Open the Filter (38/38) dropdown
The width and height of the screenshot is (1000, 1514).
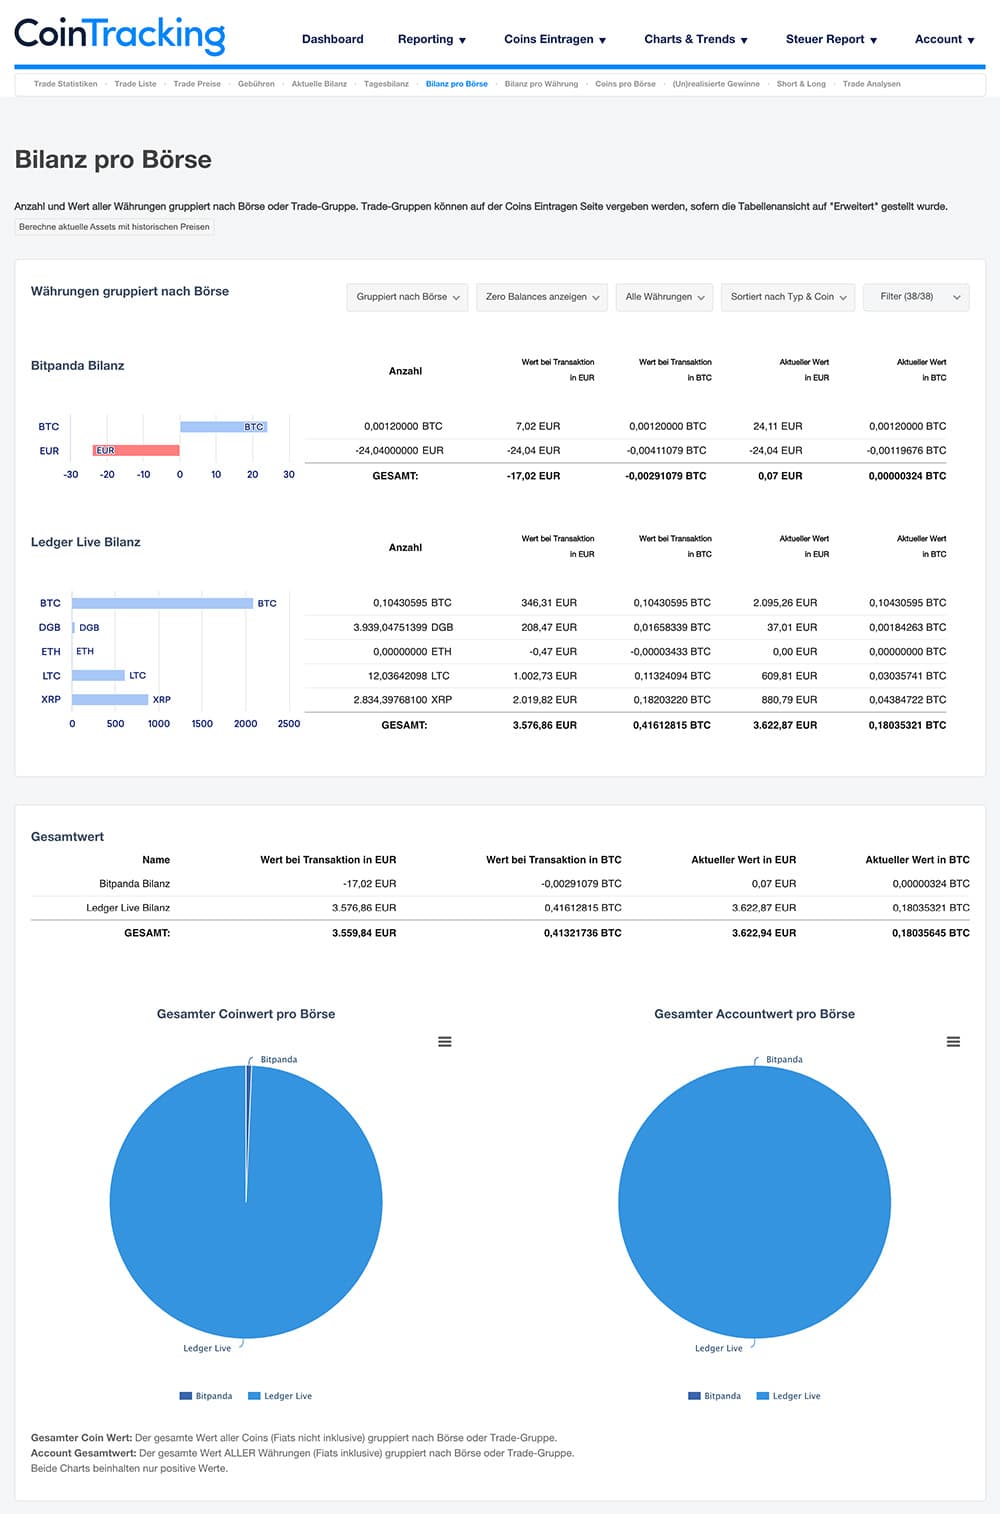[917, 297]
